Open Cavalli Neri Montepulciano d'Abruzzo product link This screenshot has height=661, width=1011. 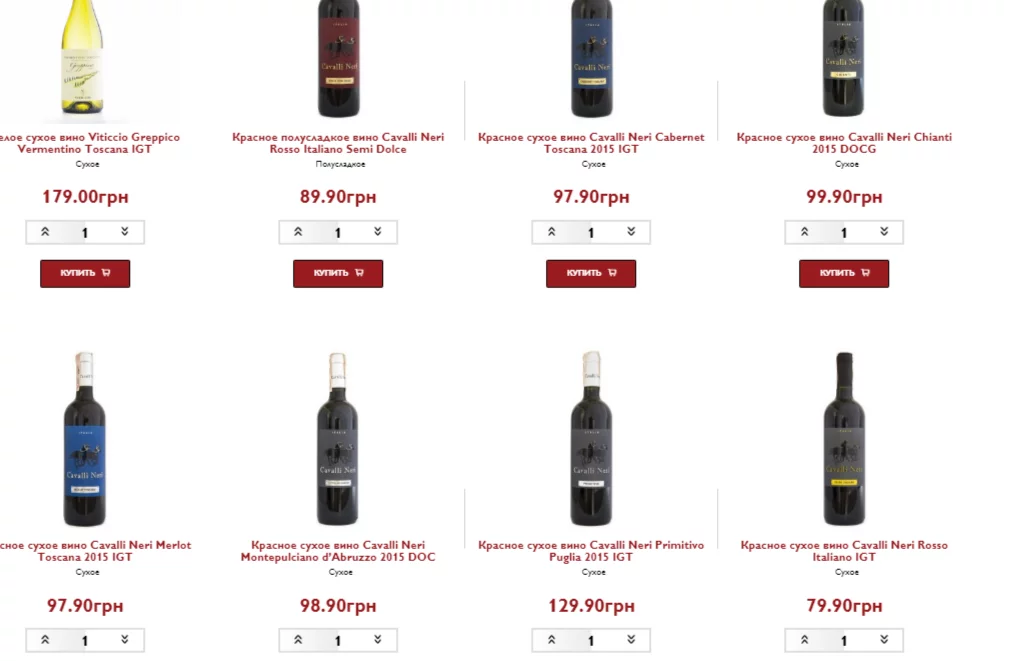click(x=338, y=551)
